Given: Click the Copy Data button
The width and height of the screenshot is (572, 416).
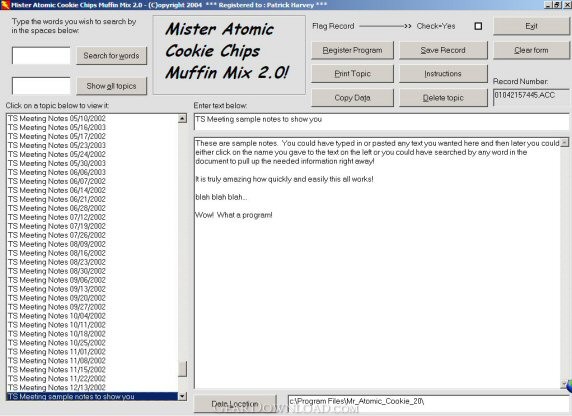Looking at the screenshot, I should coord(352,98).
